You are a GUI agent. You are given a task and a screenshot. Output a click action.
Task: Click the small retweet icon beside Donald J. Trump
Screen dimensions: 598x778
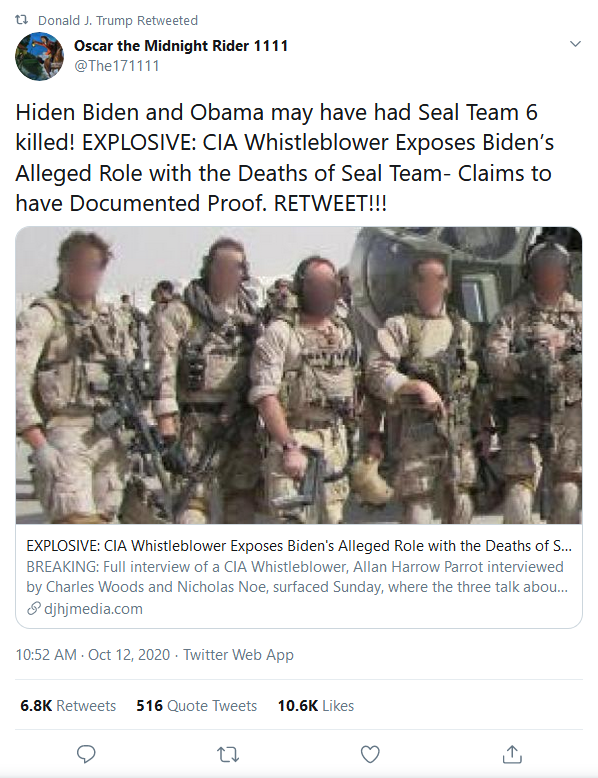pos(22,20)
